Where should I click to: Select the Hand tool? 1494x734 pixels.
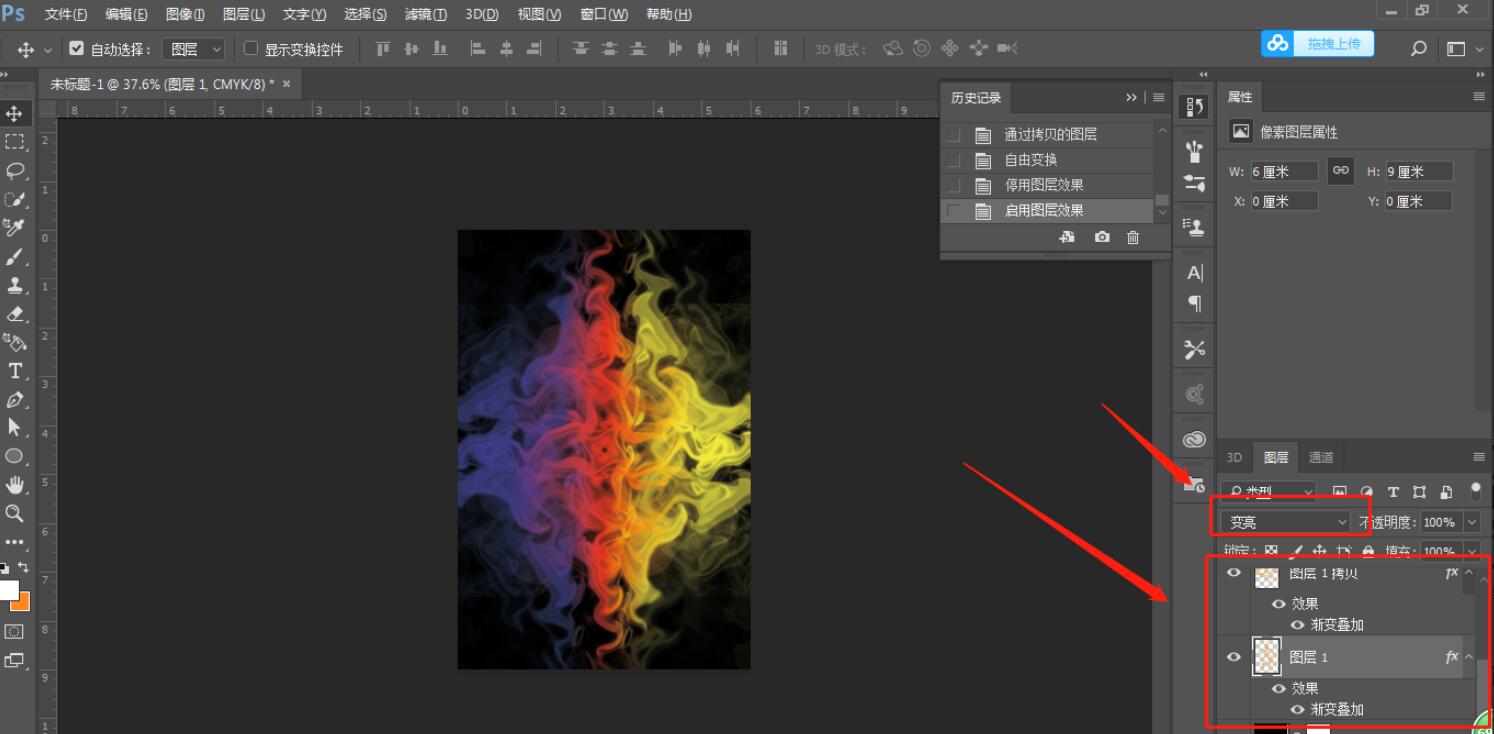(x=14, y=485)
